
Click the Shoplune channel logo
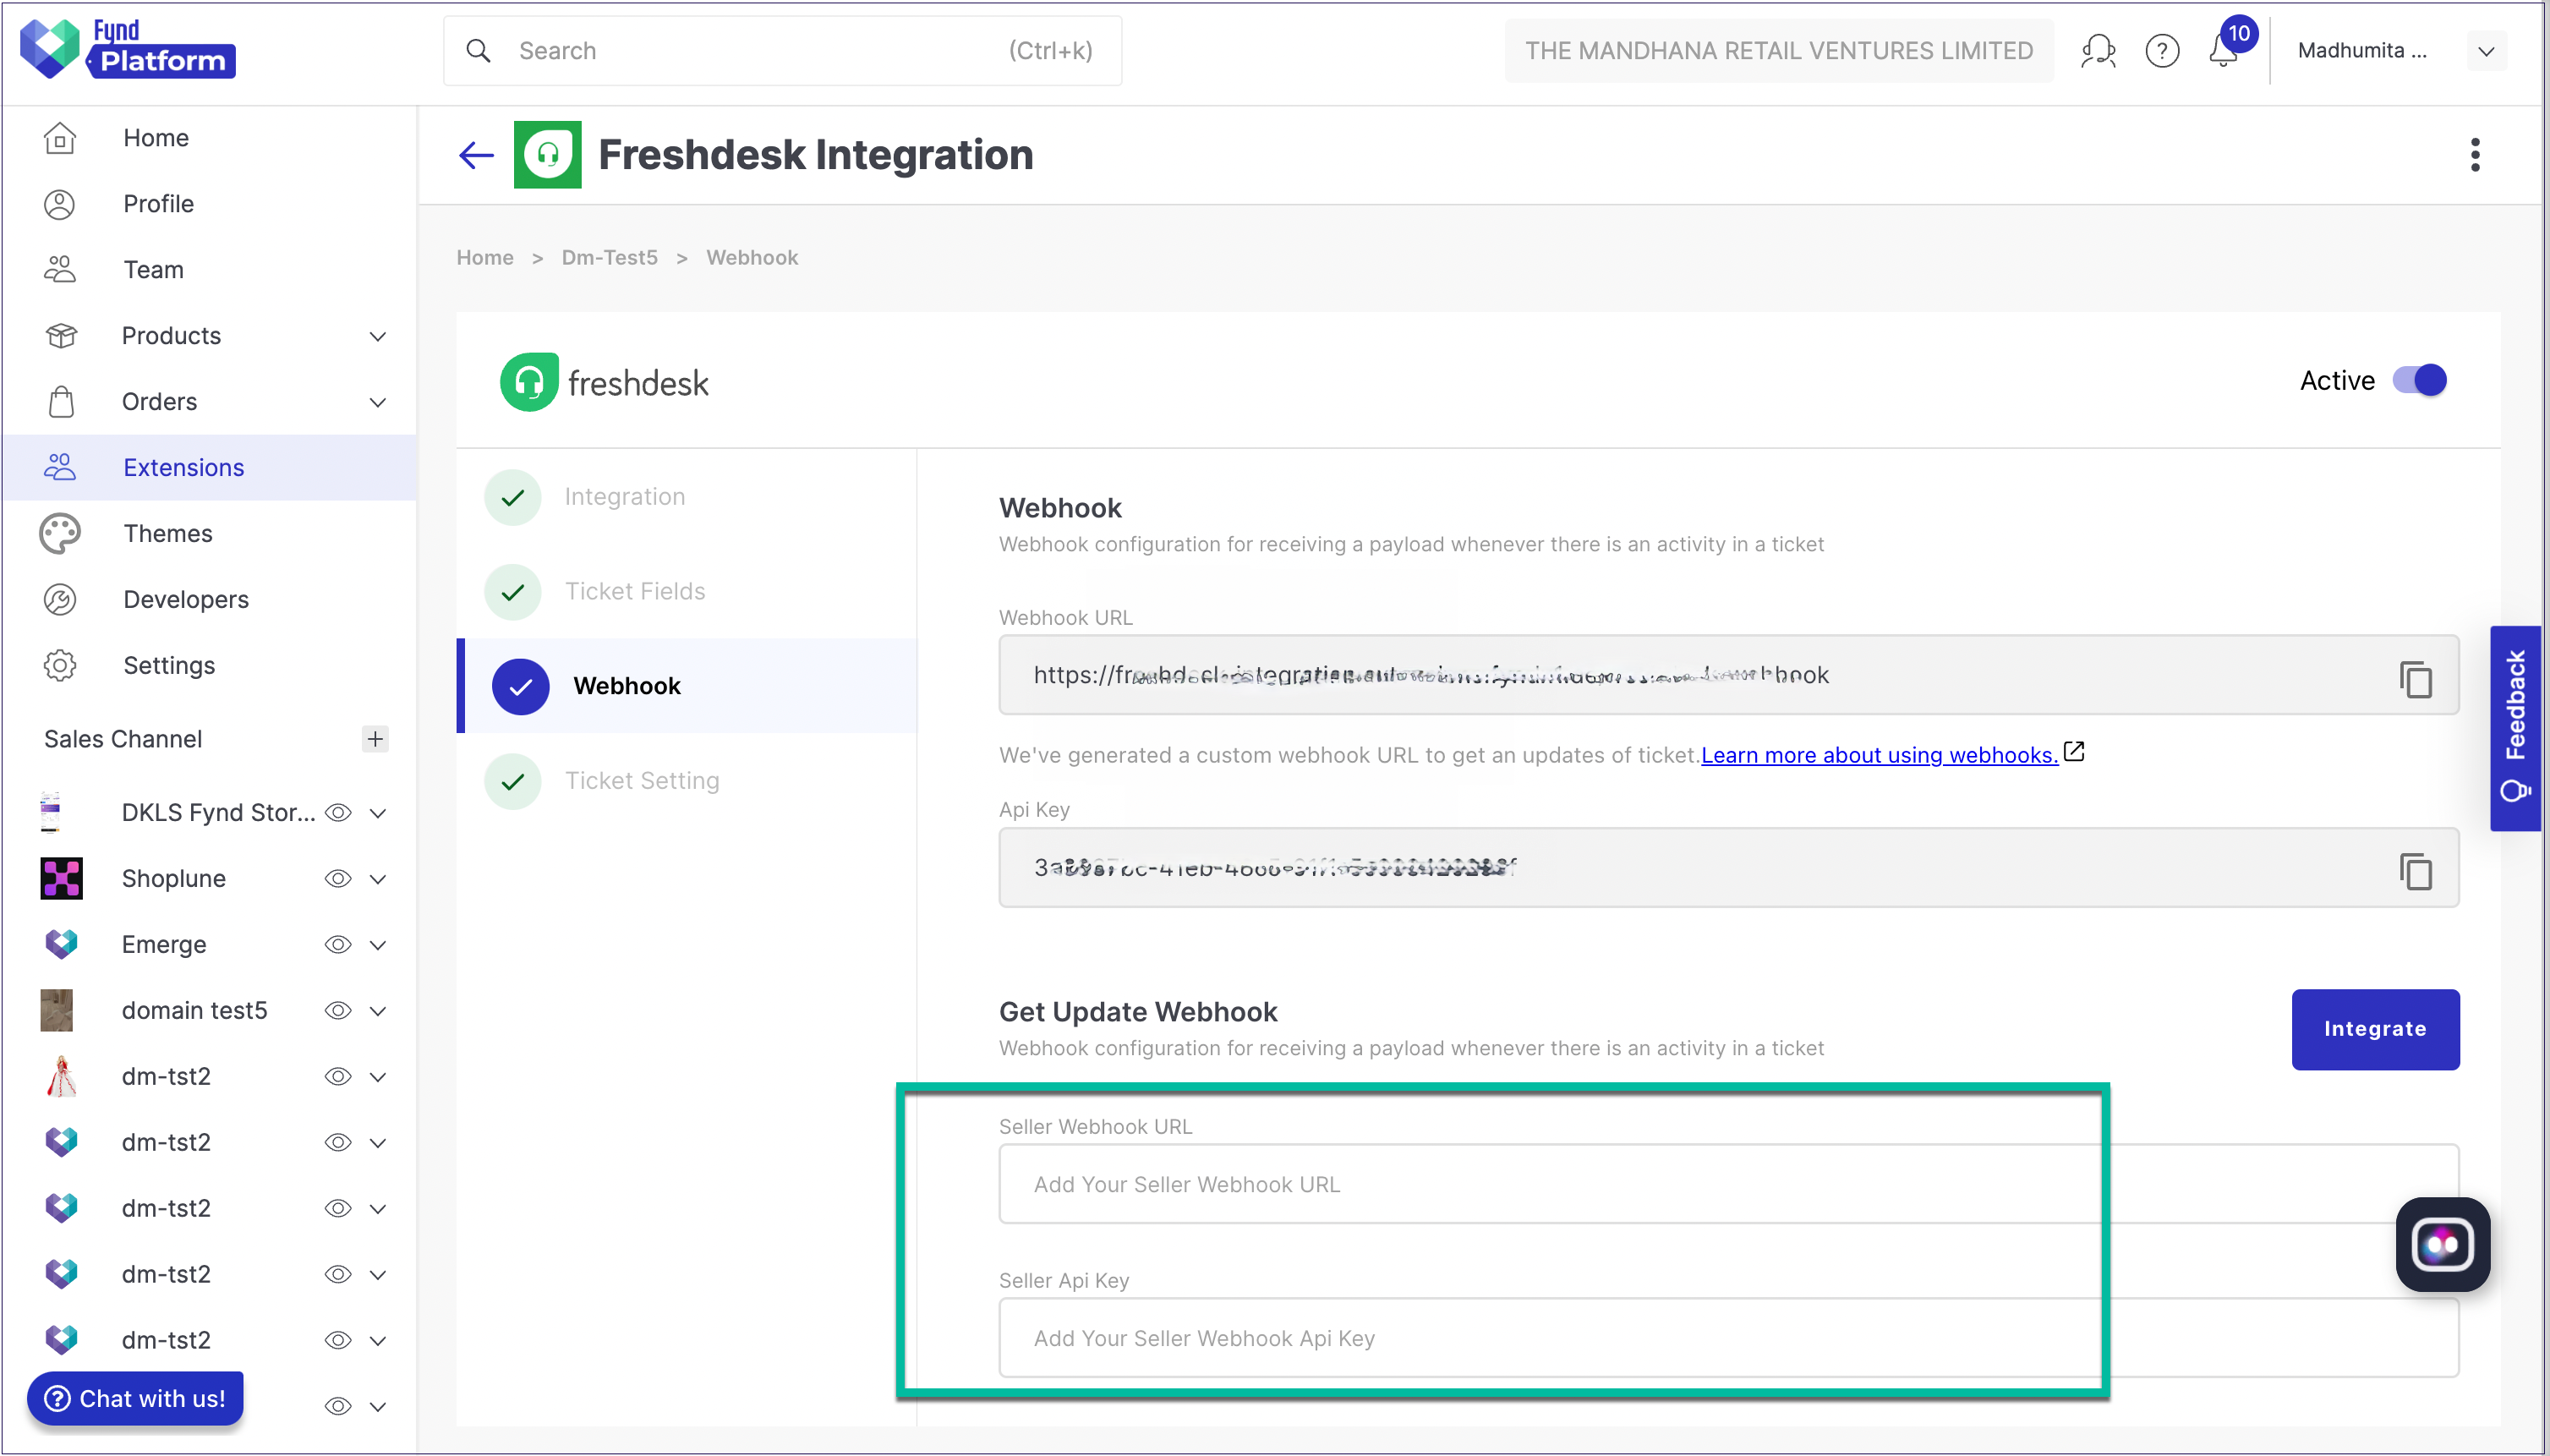pos(61,878)
